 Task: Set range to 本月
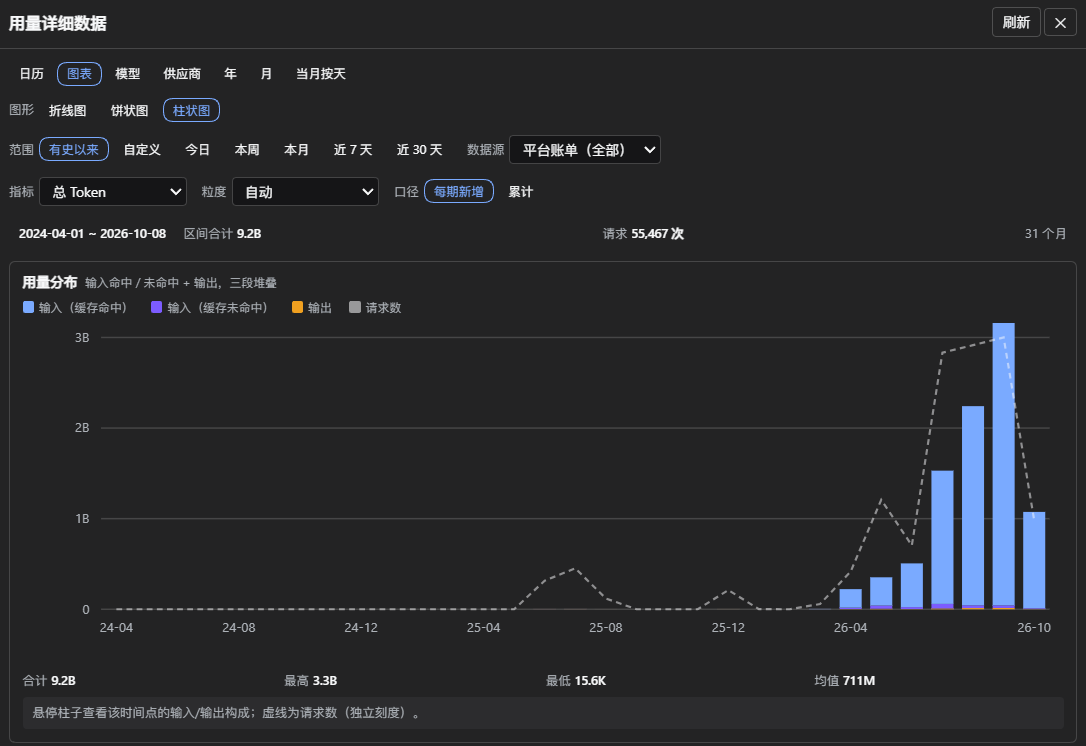coord(296,149)
